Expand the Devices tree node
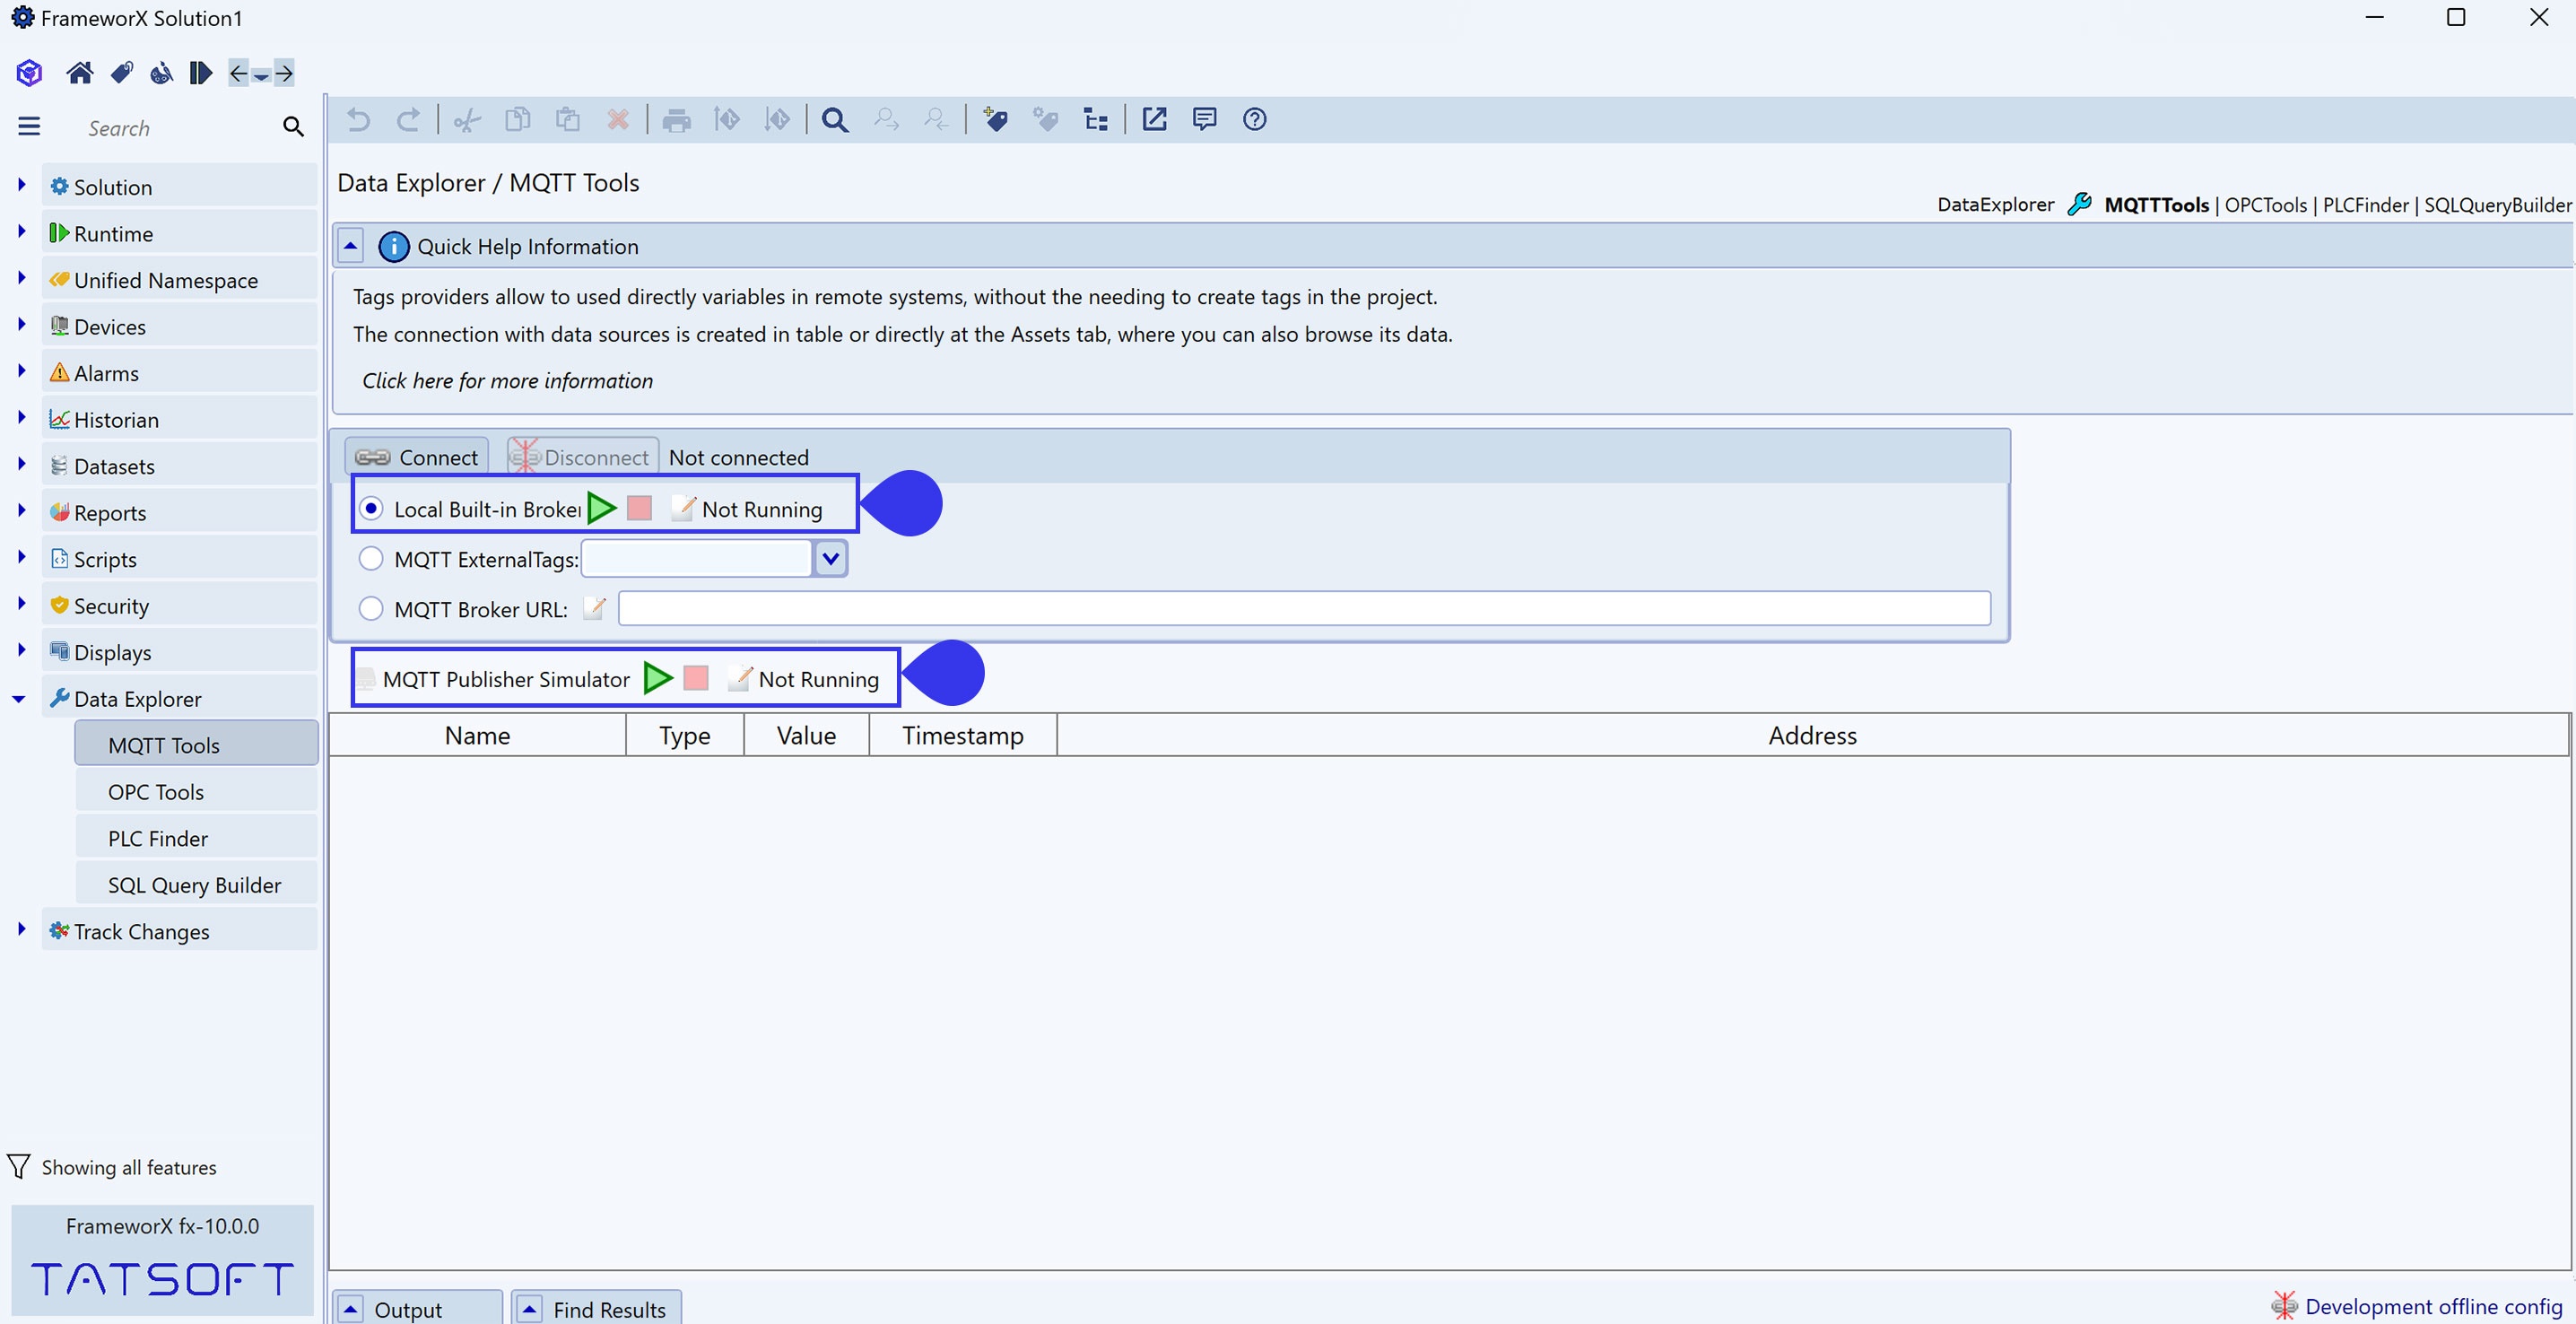The height and width of the screenshot is (1324, 2576). tap(21, 325)
